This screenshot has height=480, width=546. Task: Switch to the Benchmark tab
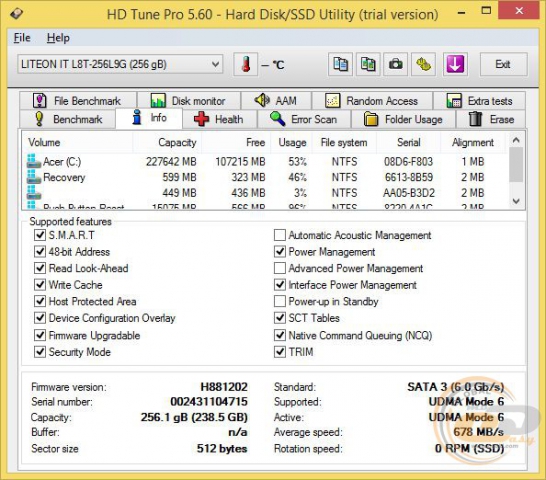pyautogui.click(x=68, y=119)
